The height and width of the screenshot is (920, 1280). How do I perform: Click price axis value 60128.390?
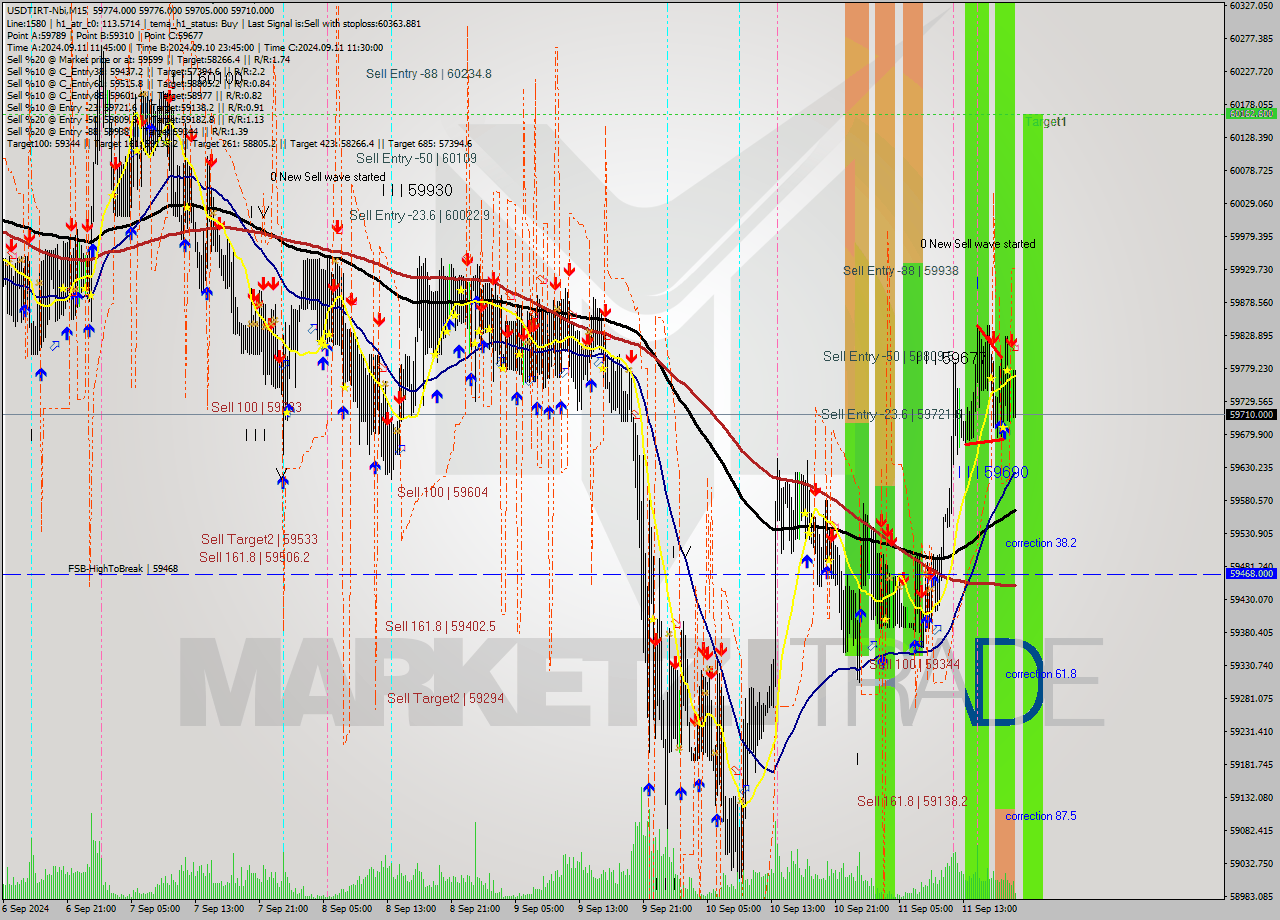(x=1251, y=137)
